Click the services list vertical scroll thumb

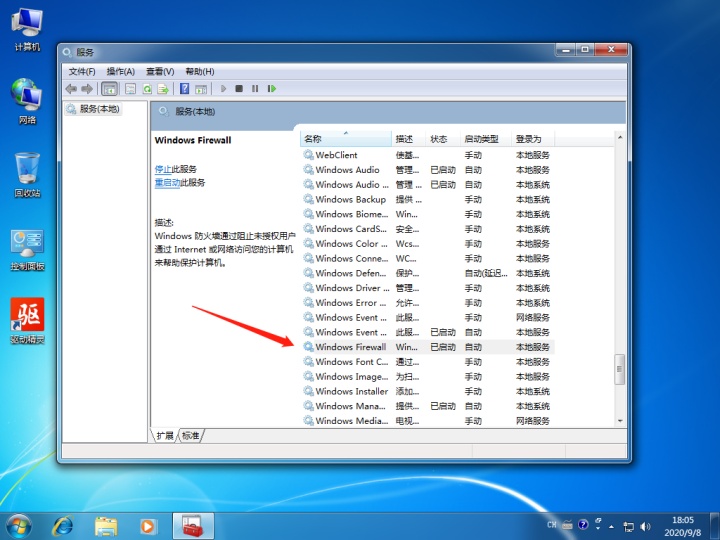tap(620, 369)
